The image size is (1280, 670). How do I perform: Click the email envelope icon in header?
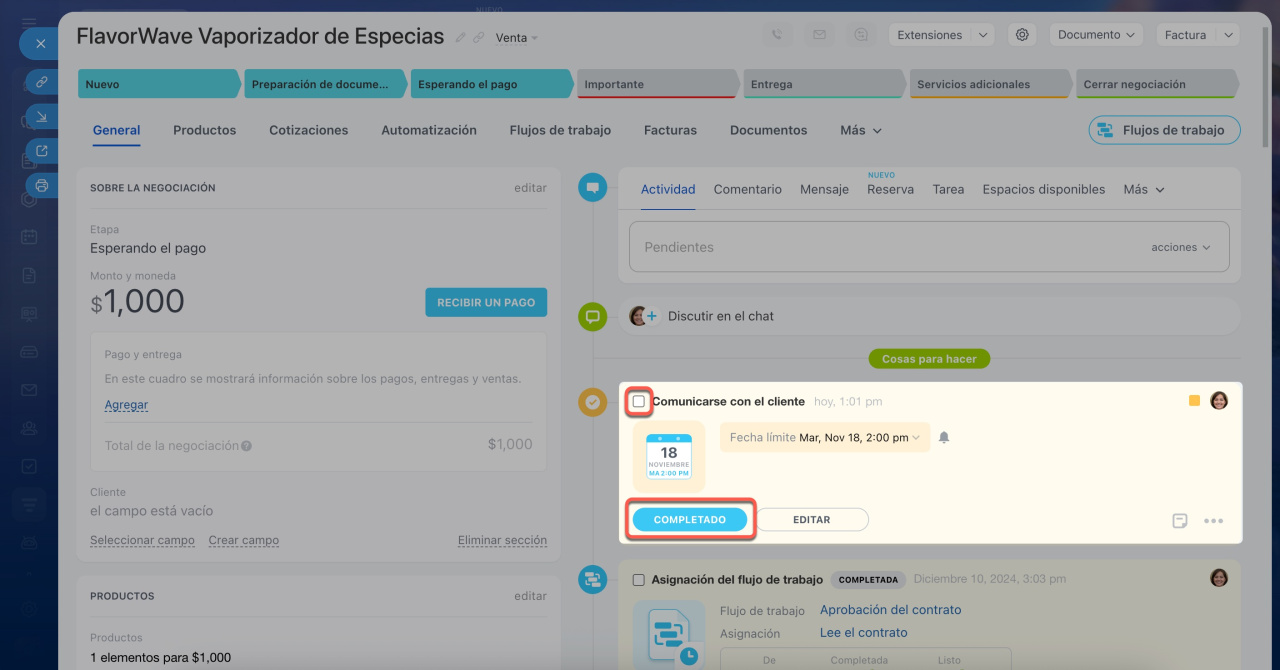[819, 35]
